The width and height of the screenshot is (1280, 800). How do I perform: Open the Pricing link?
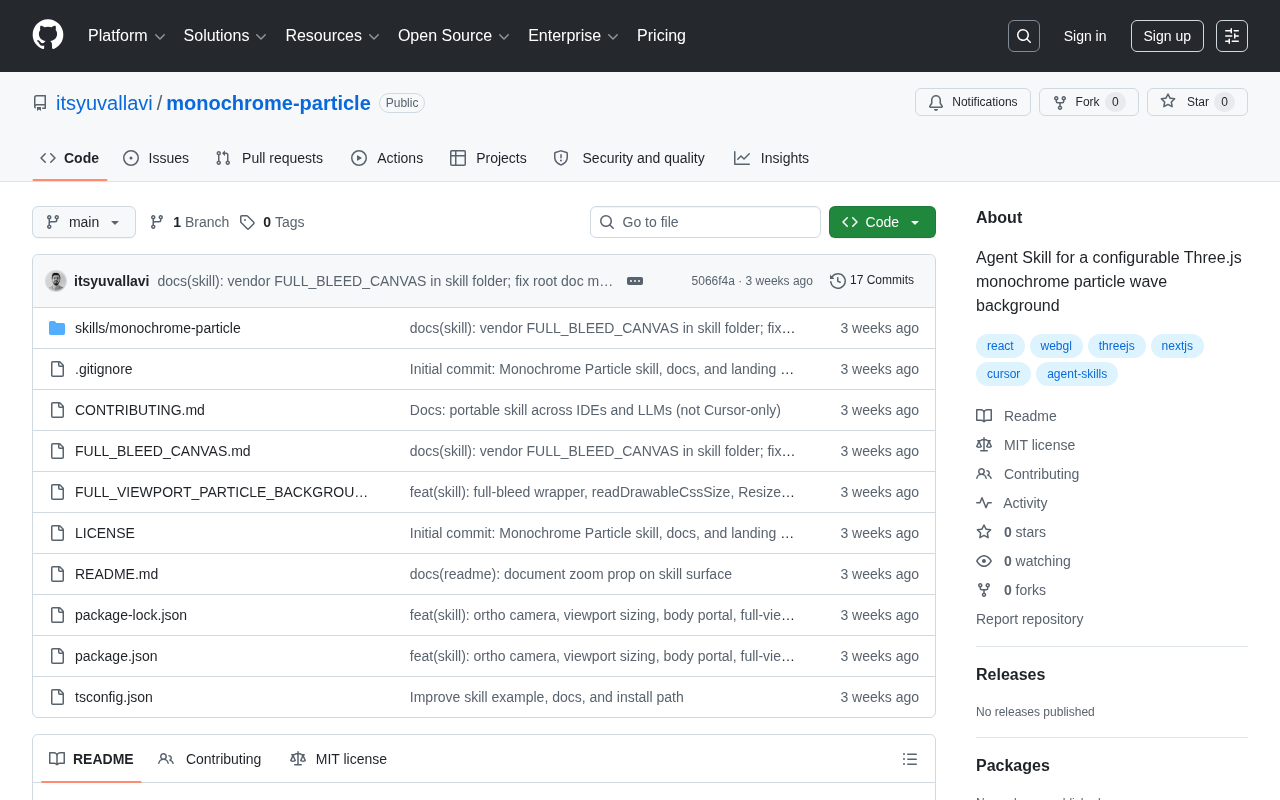(661, 36)
